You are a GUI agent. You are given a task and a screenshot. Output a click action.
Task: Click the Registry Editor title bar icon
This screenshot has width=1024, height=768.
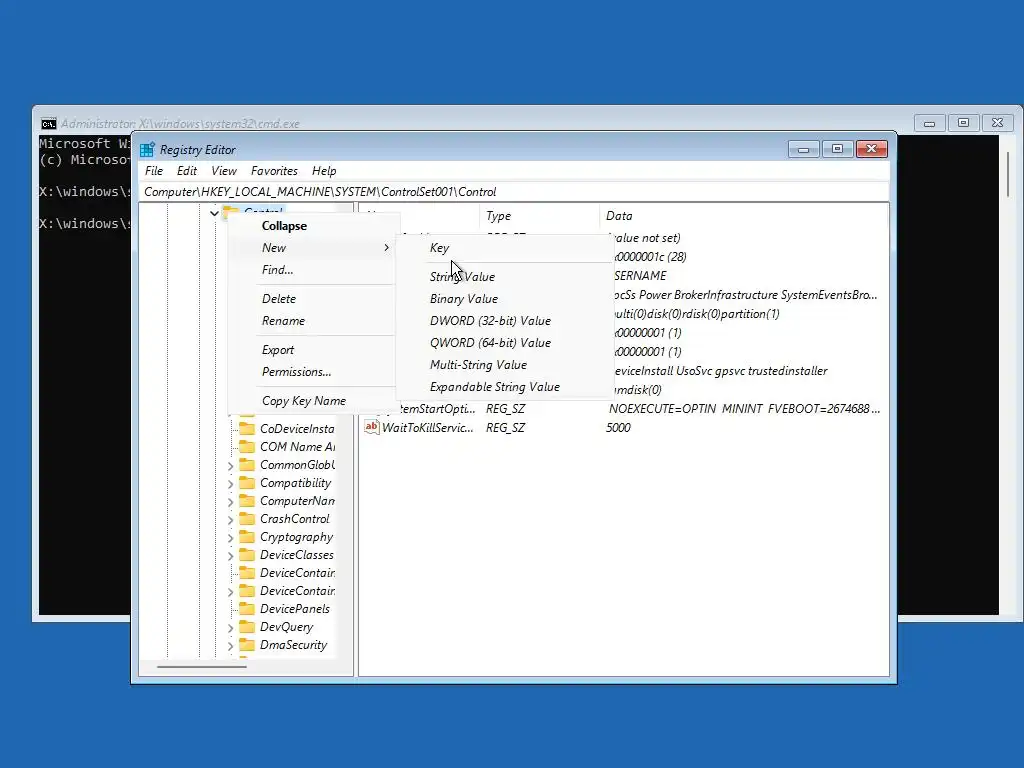coord(148,150)
